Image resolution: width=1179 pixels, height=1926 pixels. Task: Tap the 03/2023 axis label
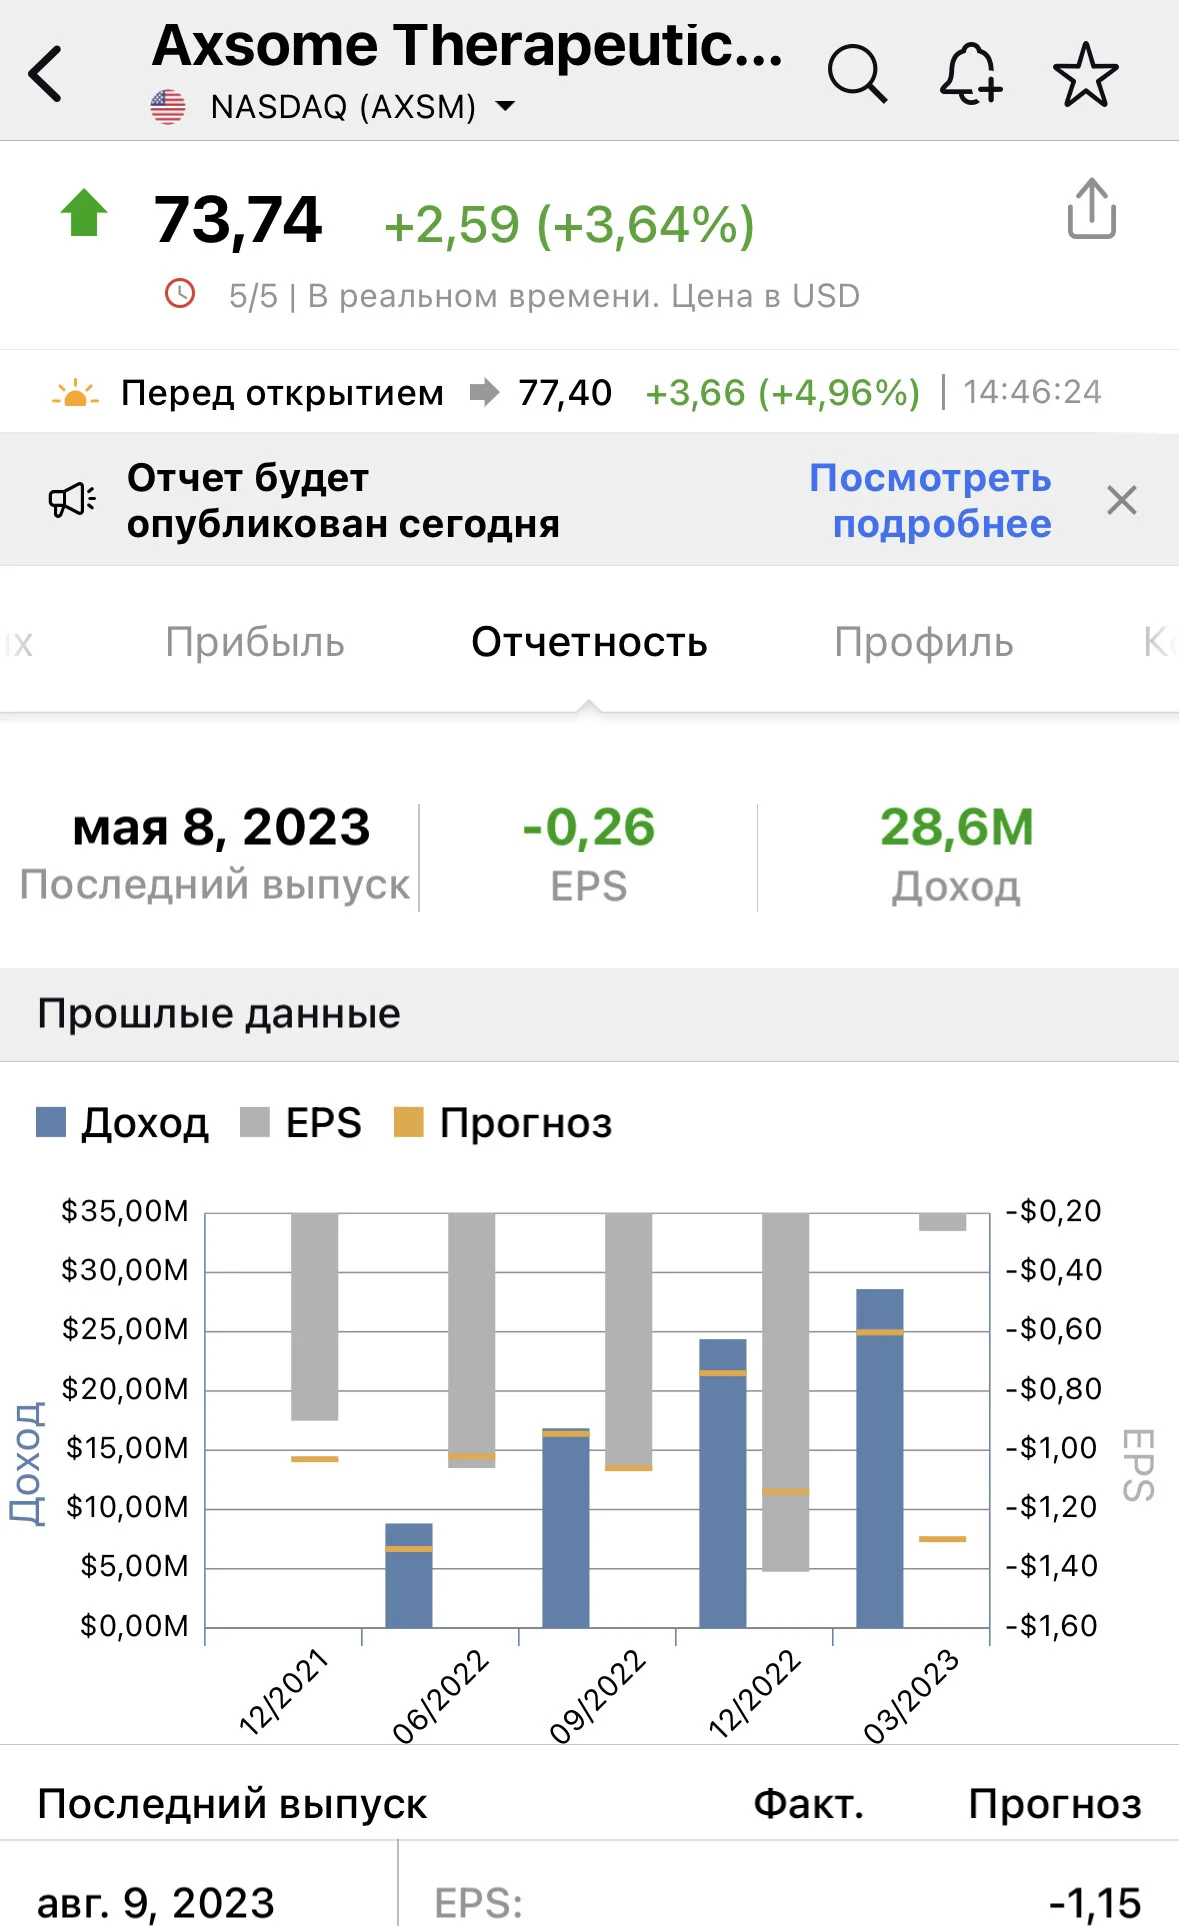[910, 1696]
